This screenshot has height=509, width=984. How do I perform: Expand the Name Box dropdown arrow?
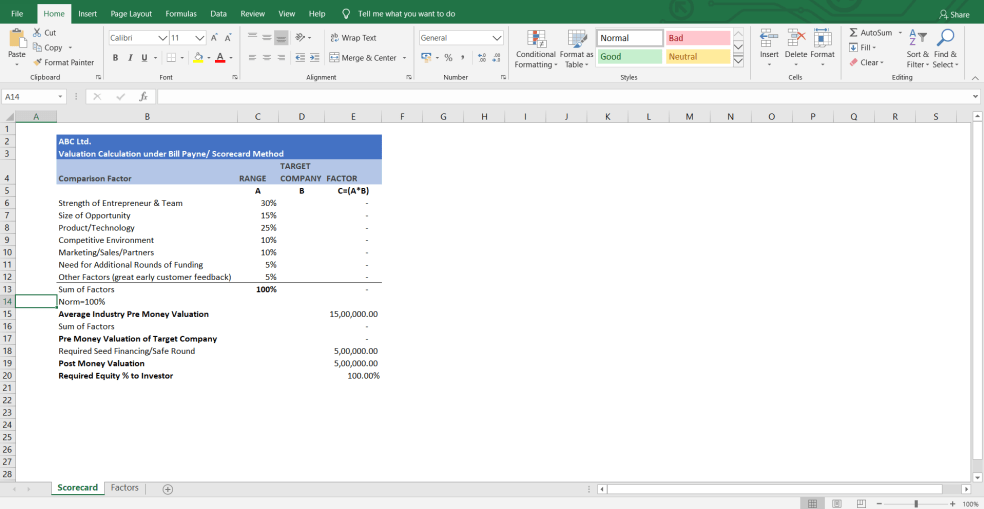[x=61, y=97]
